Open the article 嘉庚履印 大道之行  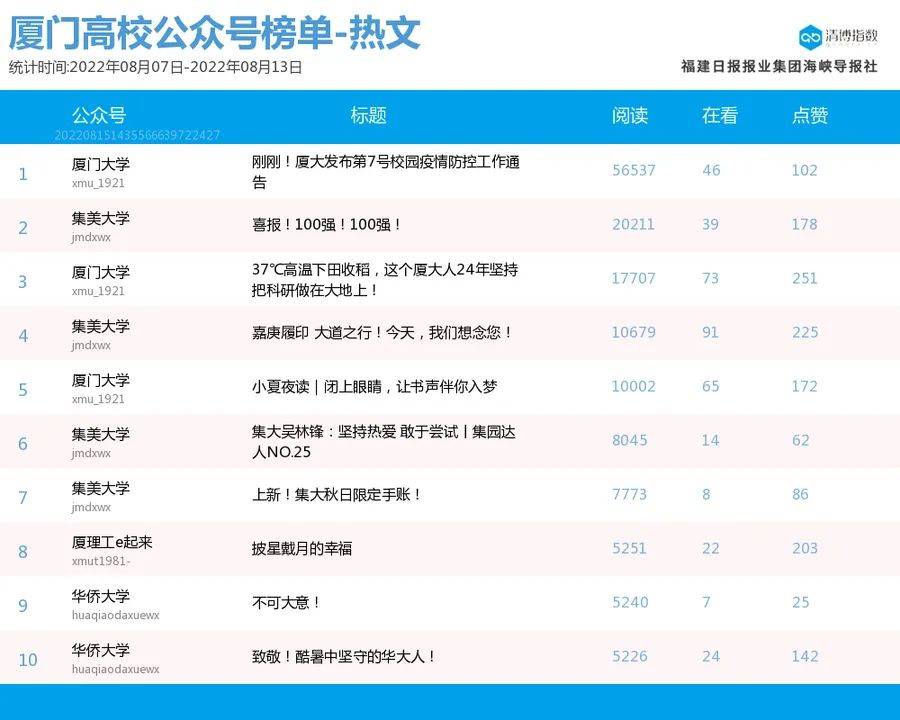(x=382, y=332)
